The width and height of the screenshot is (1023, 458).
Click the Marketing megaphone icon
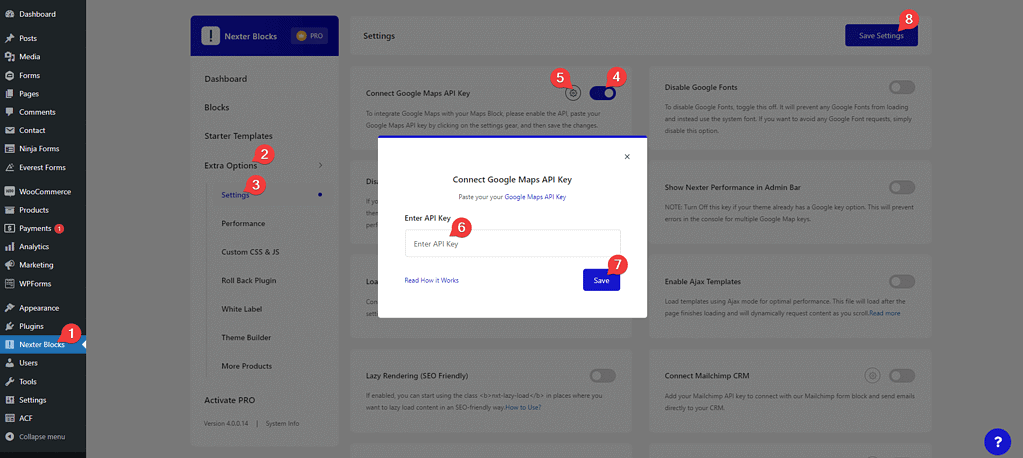10,265
